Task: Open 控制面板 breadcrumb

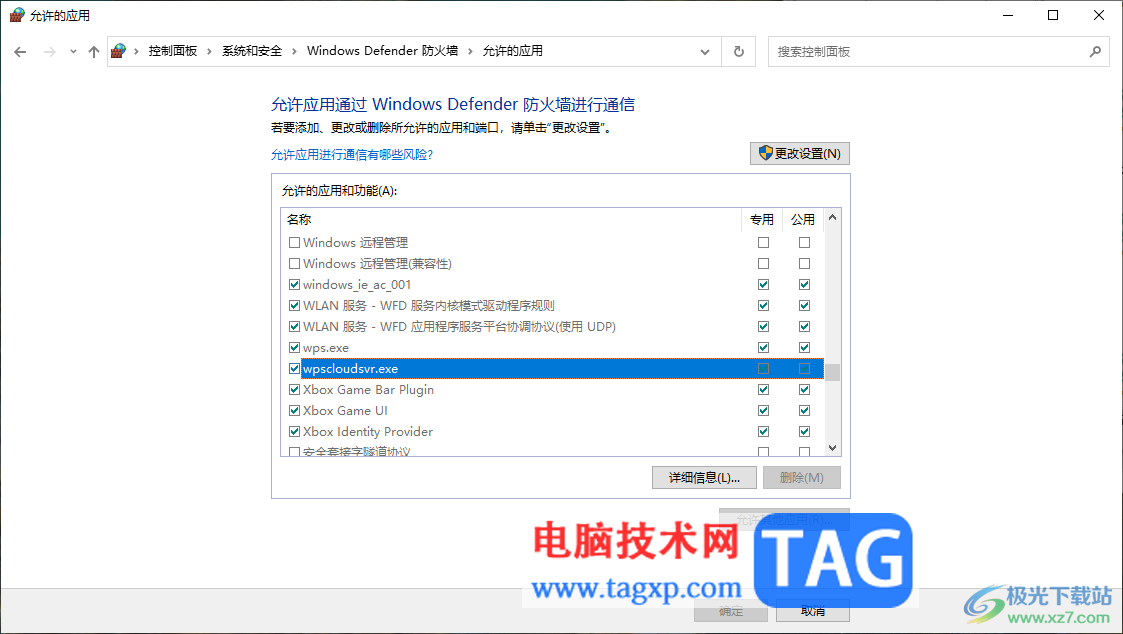Action: (173, 51)
